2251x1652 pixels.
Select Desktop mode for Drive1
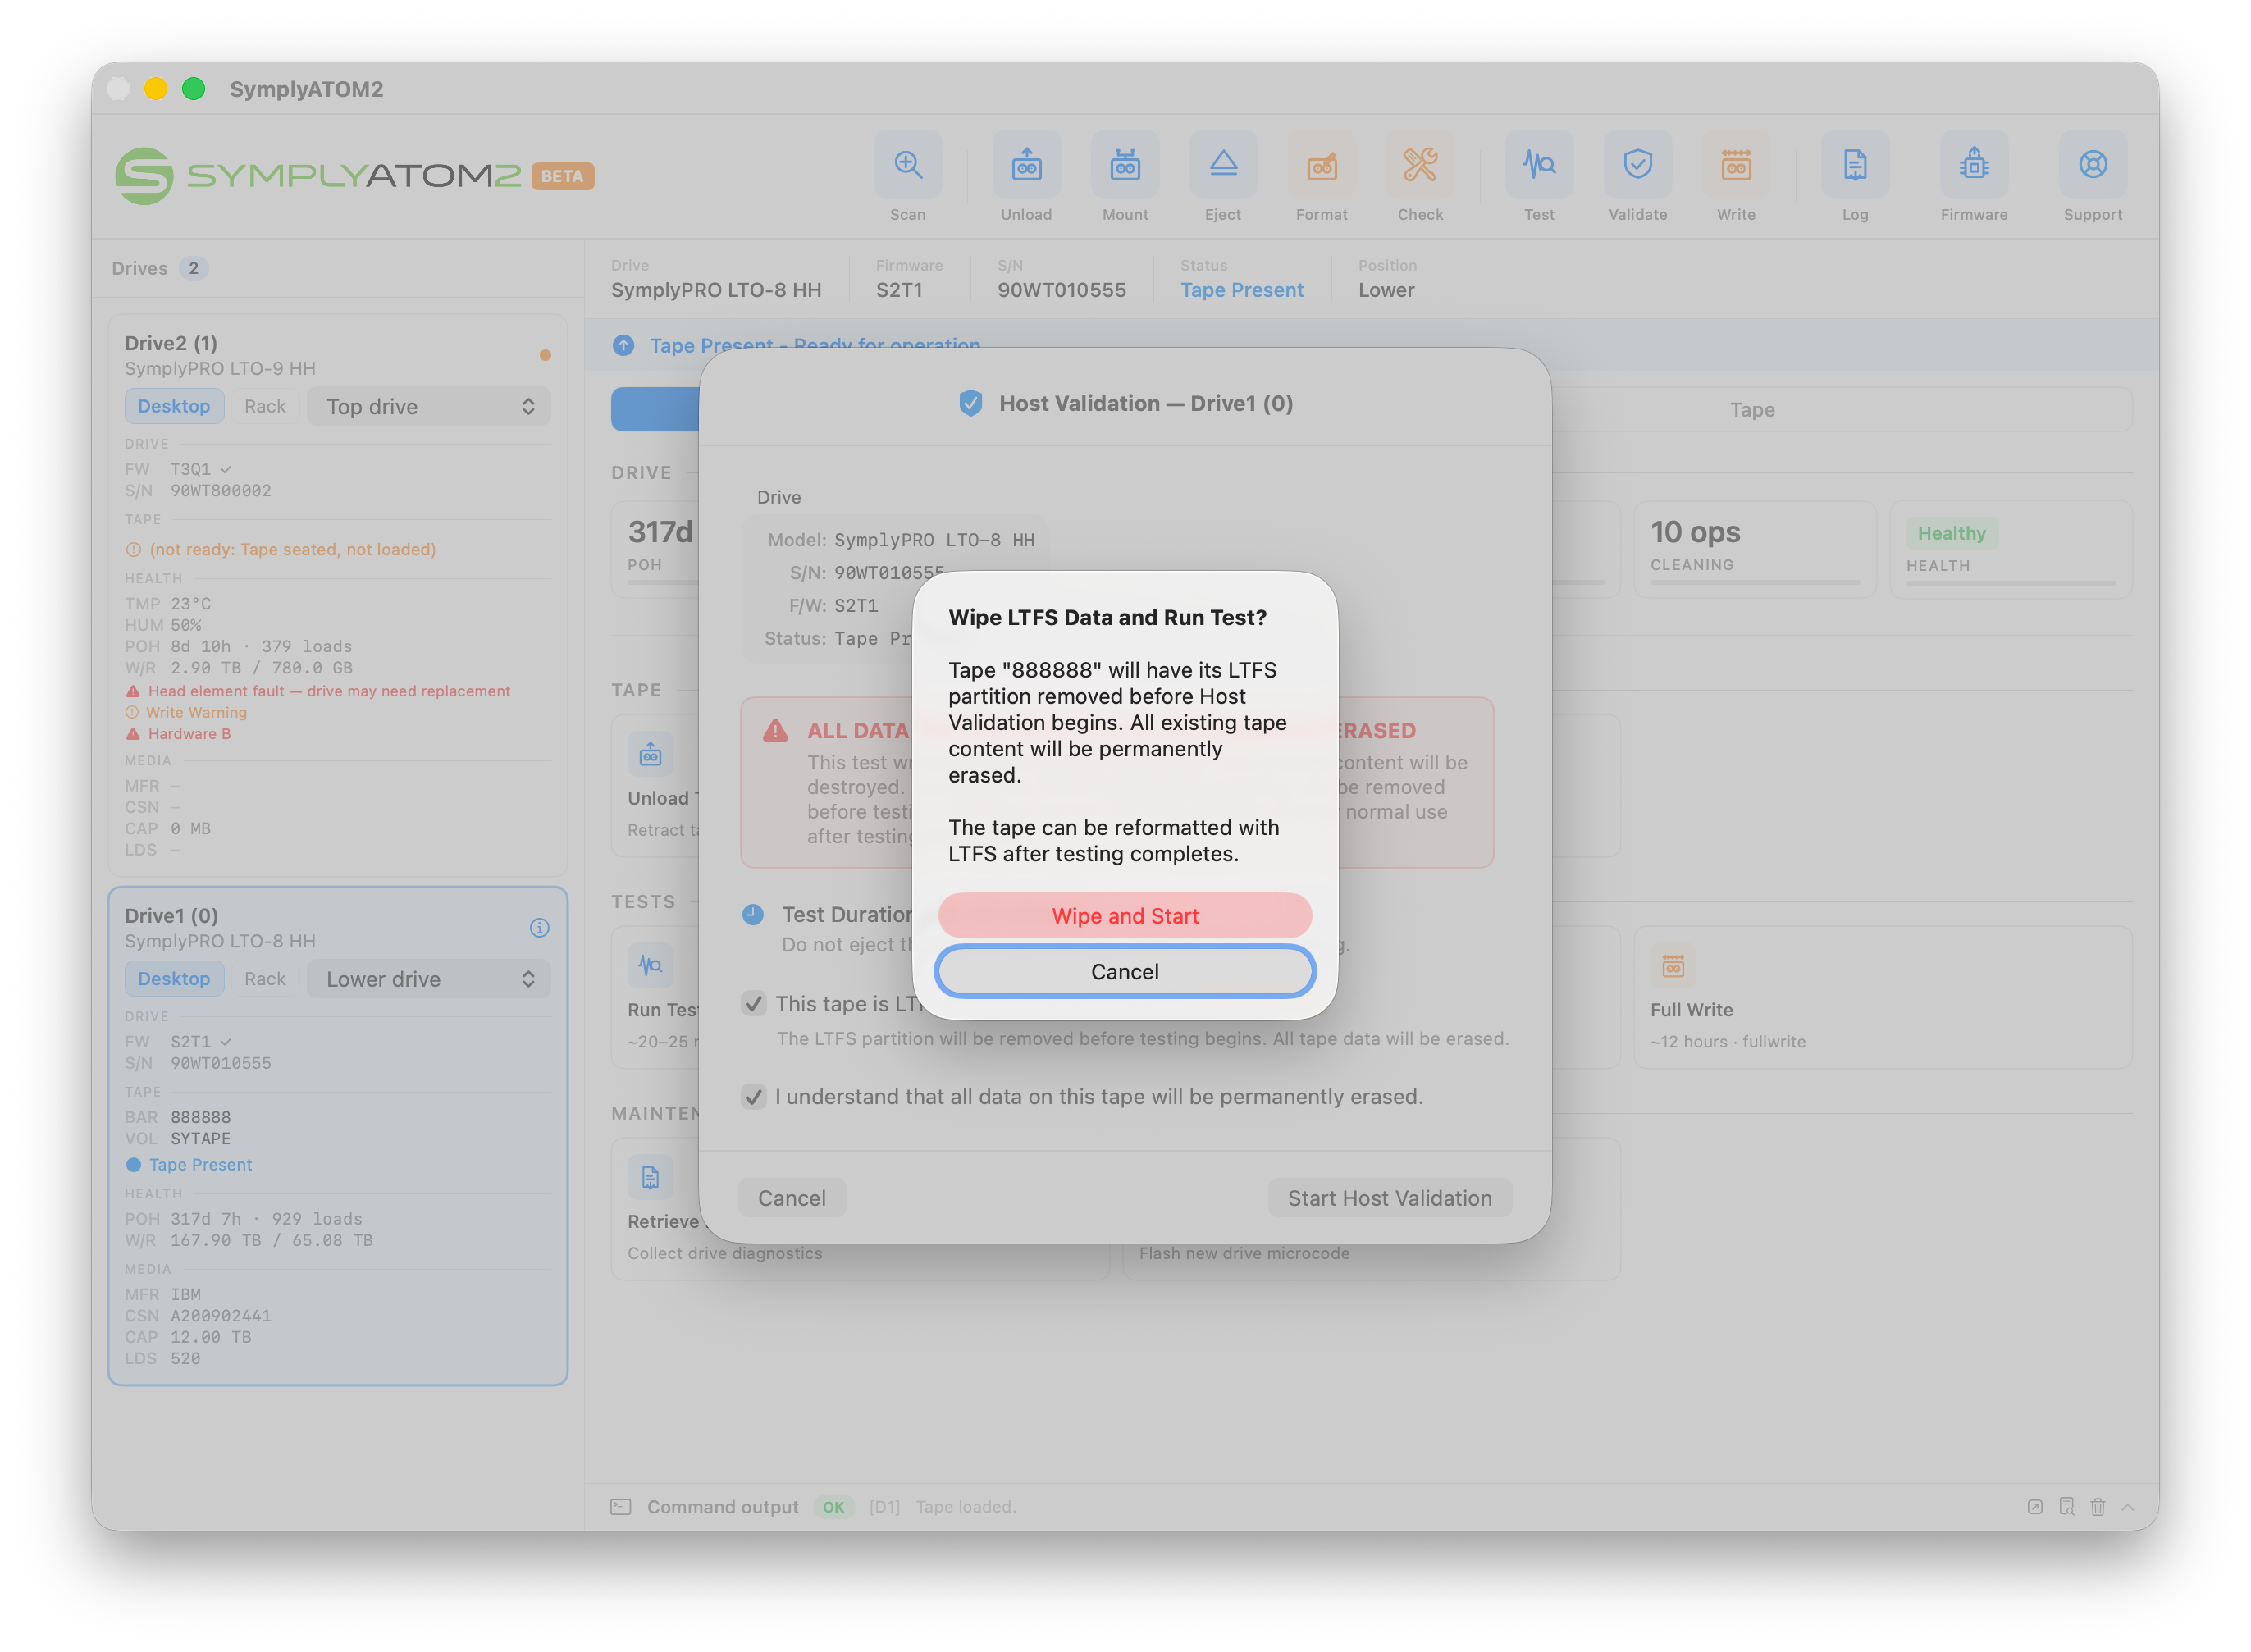(174, 978)
